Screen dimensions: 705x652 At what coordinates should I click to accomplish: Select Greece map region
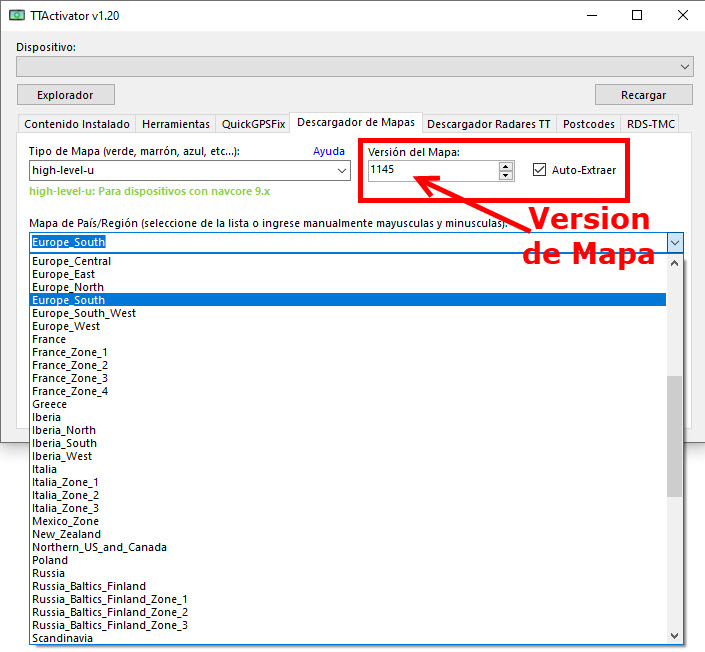coord(348,404)
